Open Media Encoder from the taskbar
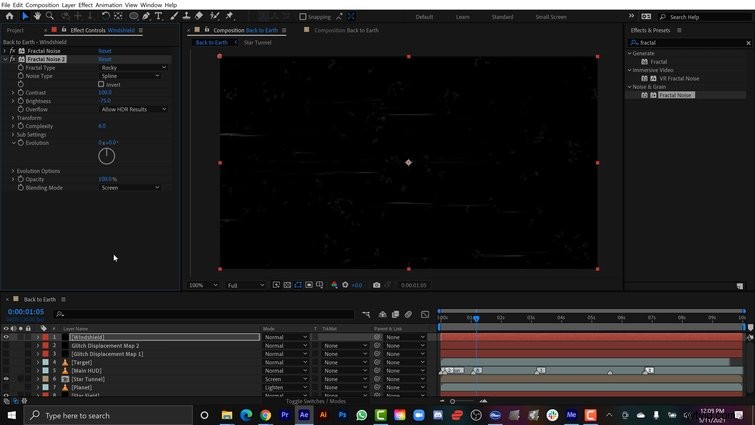 572,415
